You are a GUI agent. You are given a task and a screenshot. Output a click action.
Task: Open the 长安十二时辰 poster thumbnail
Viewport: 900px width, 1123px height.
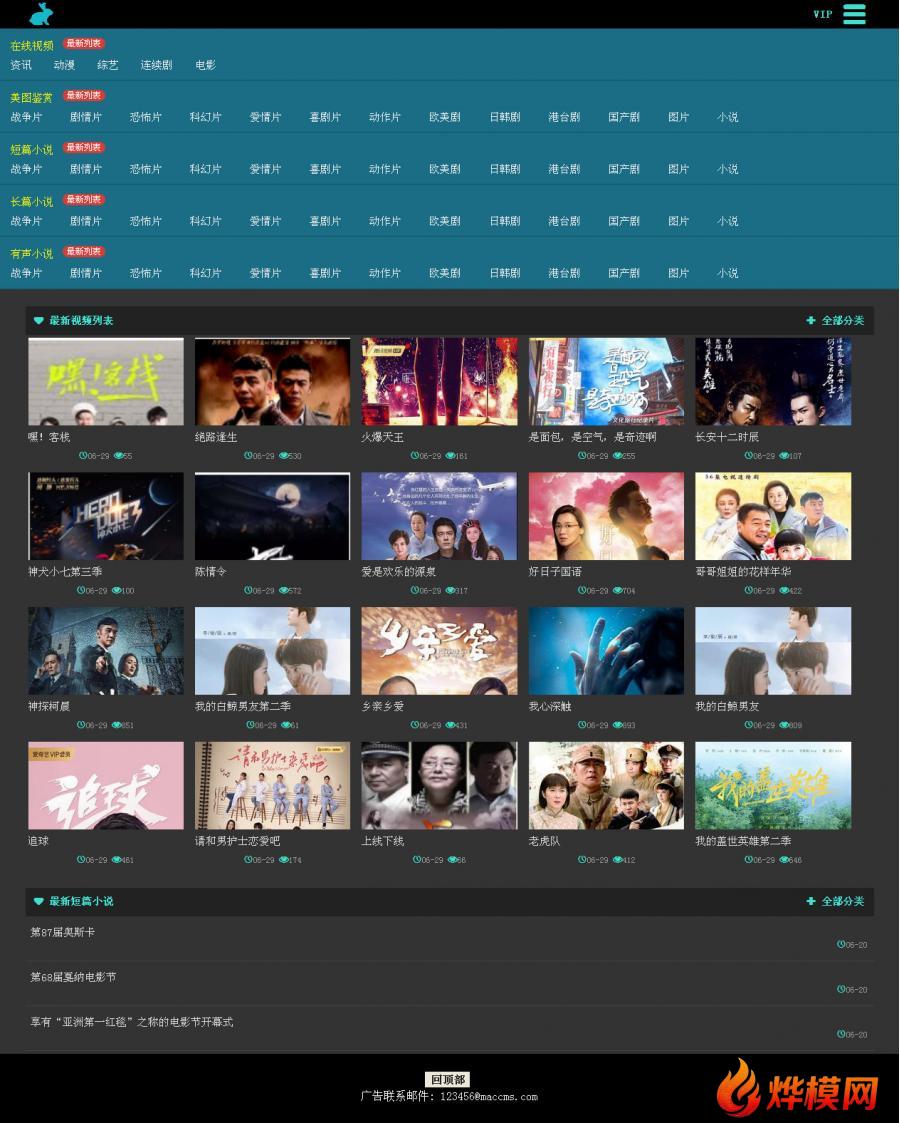point(773,382)
